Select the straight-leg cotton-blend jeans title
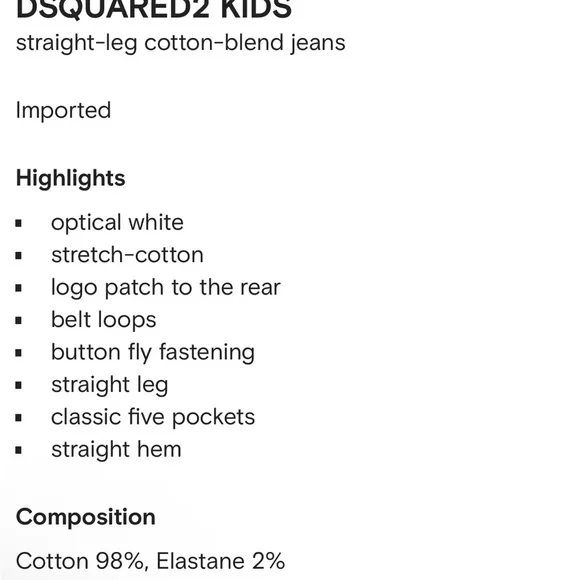Viewport: 580px width, 580px height. coord(181,43)
